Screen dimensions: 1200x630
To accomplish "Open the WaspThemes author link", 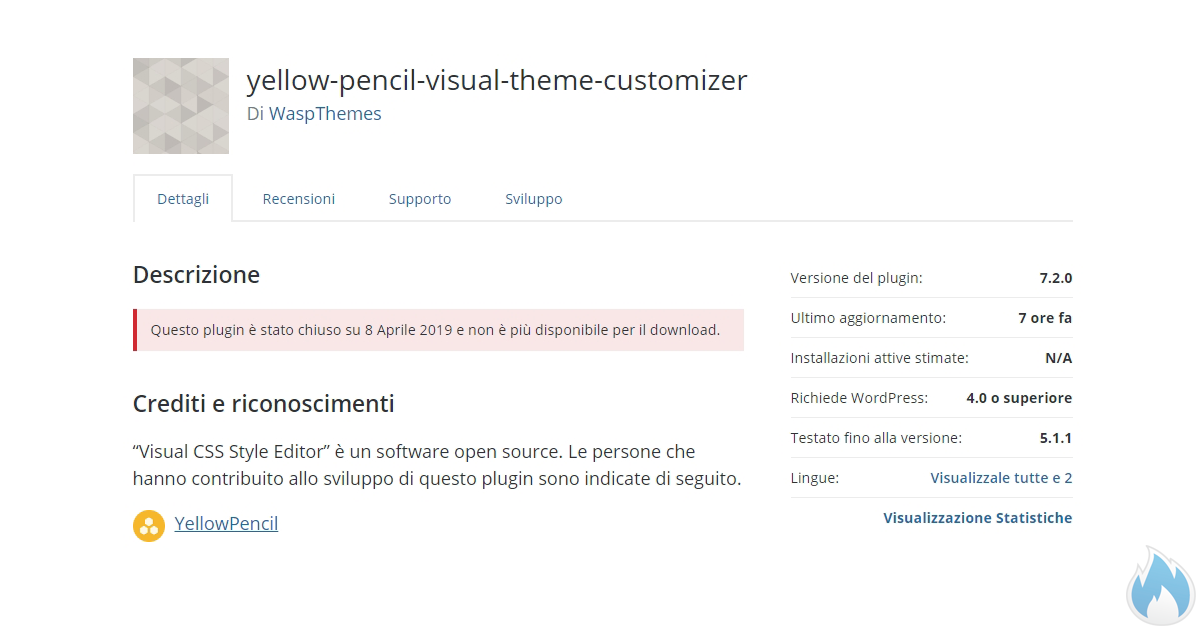I will pyautogui.click(x=325, y=114).
